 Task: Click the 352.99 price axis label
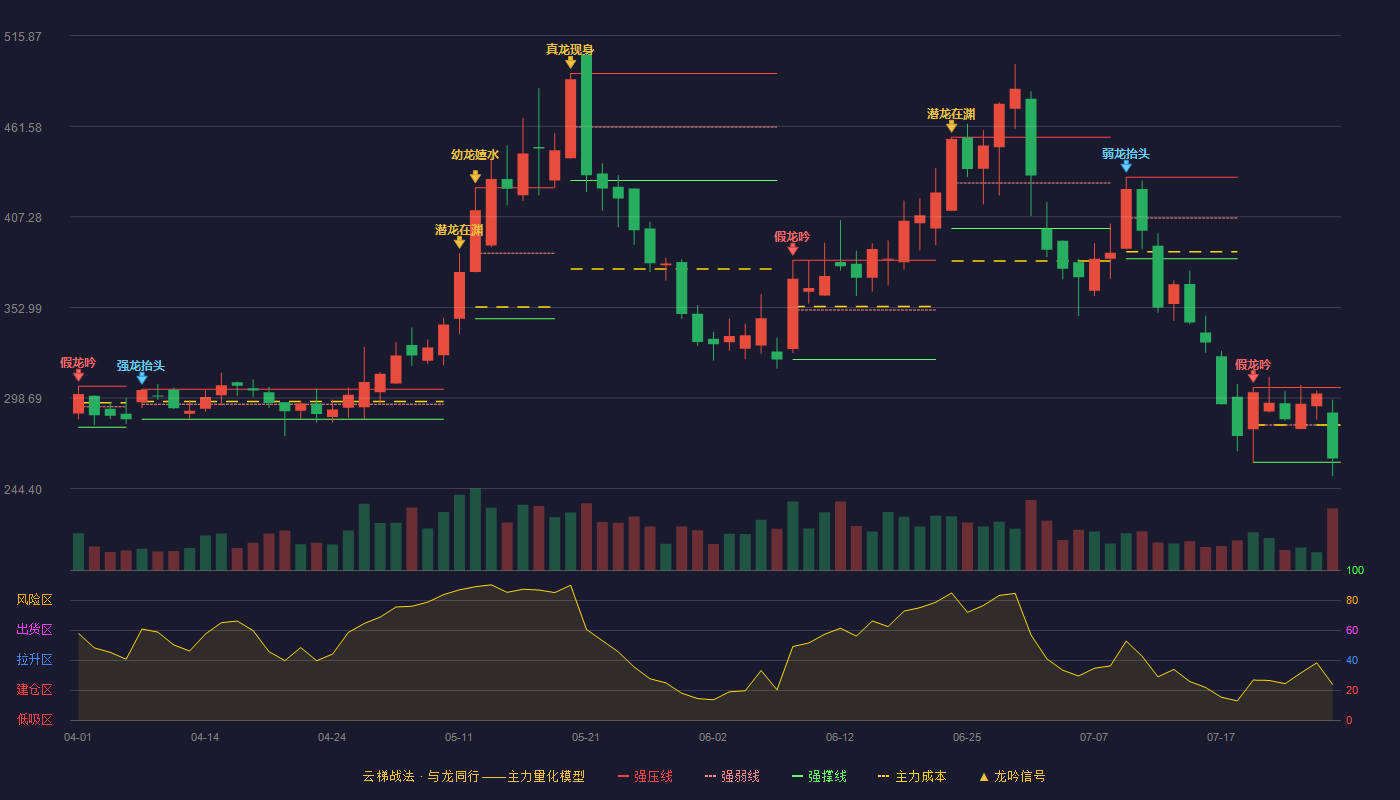[x=22, y=308]
